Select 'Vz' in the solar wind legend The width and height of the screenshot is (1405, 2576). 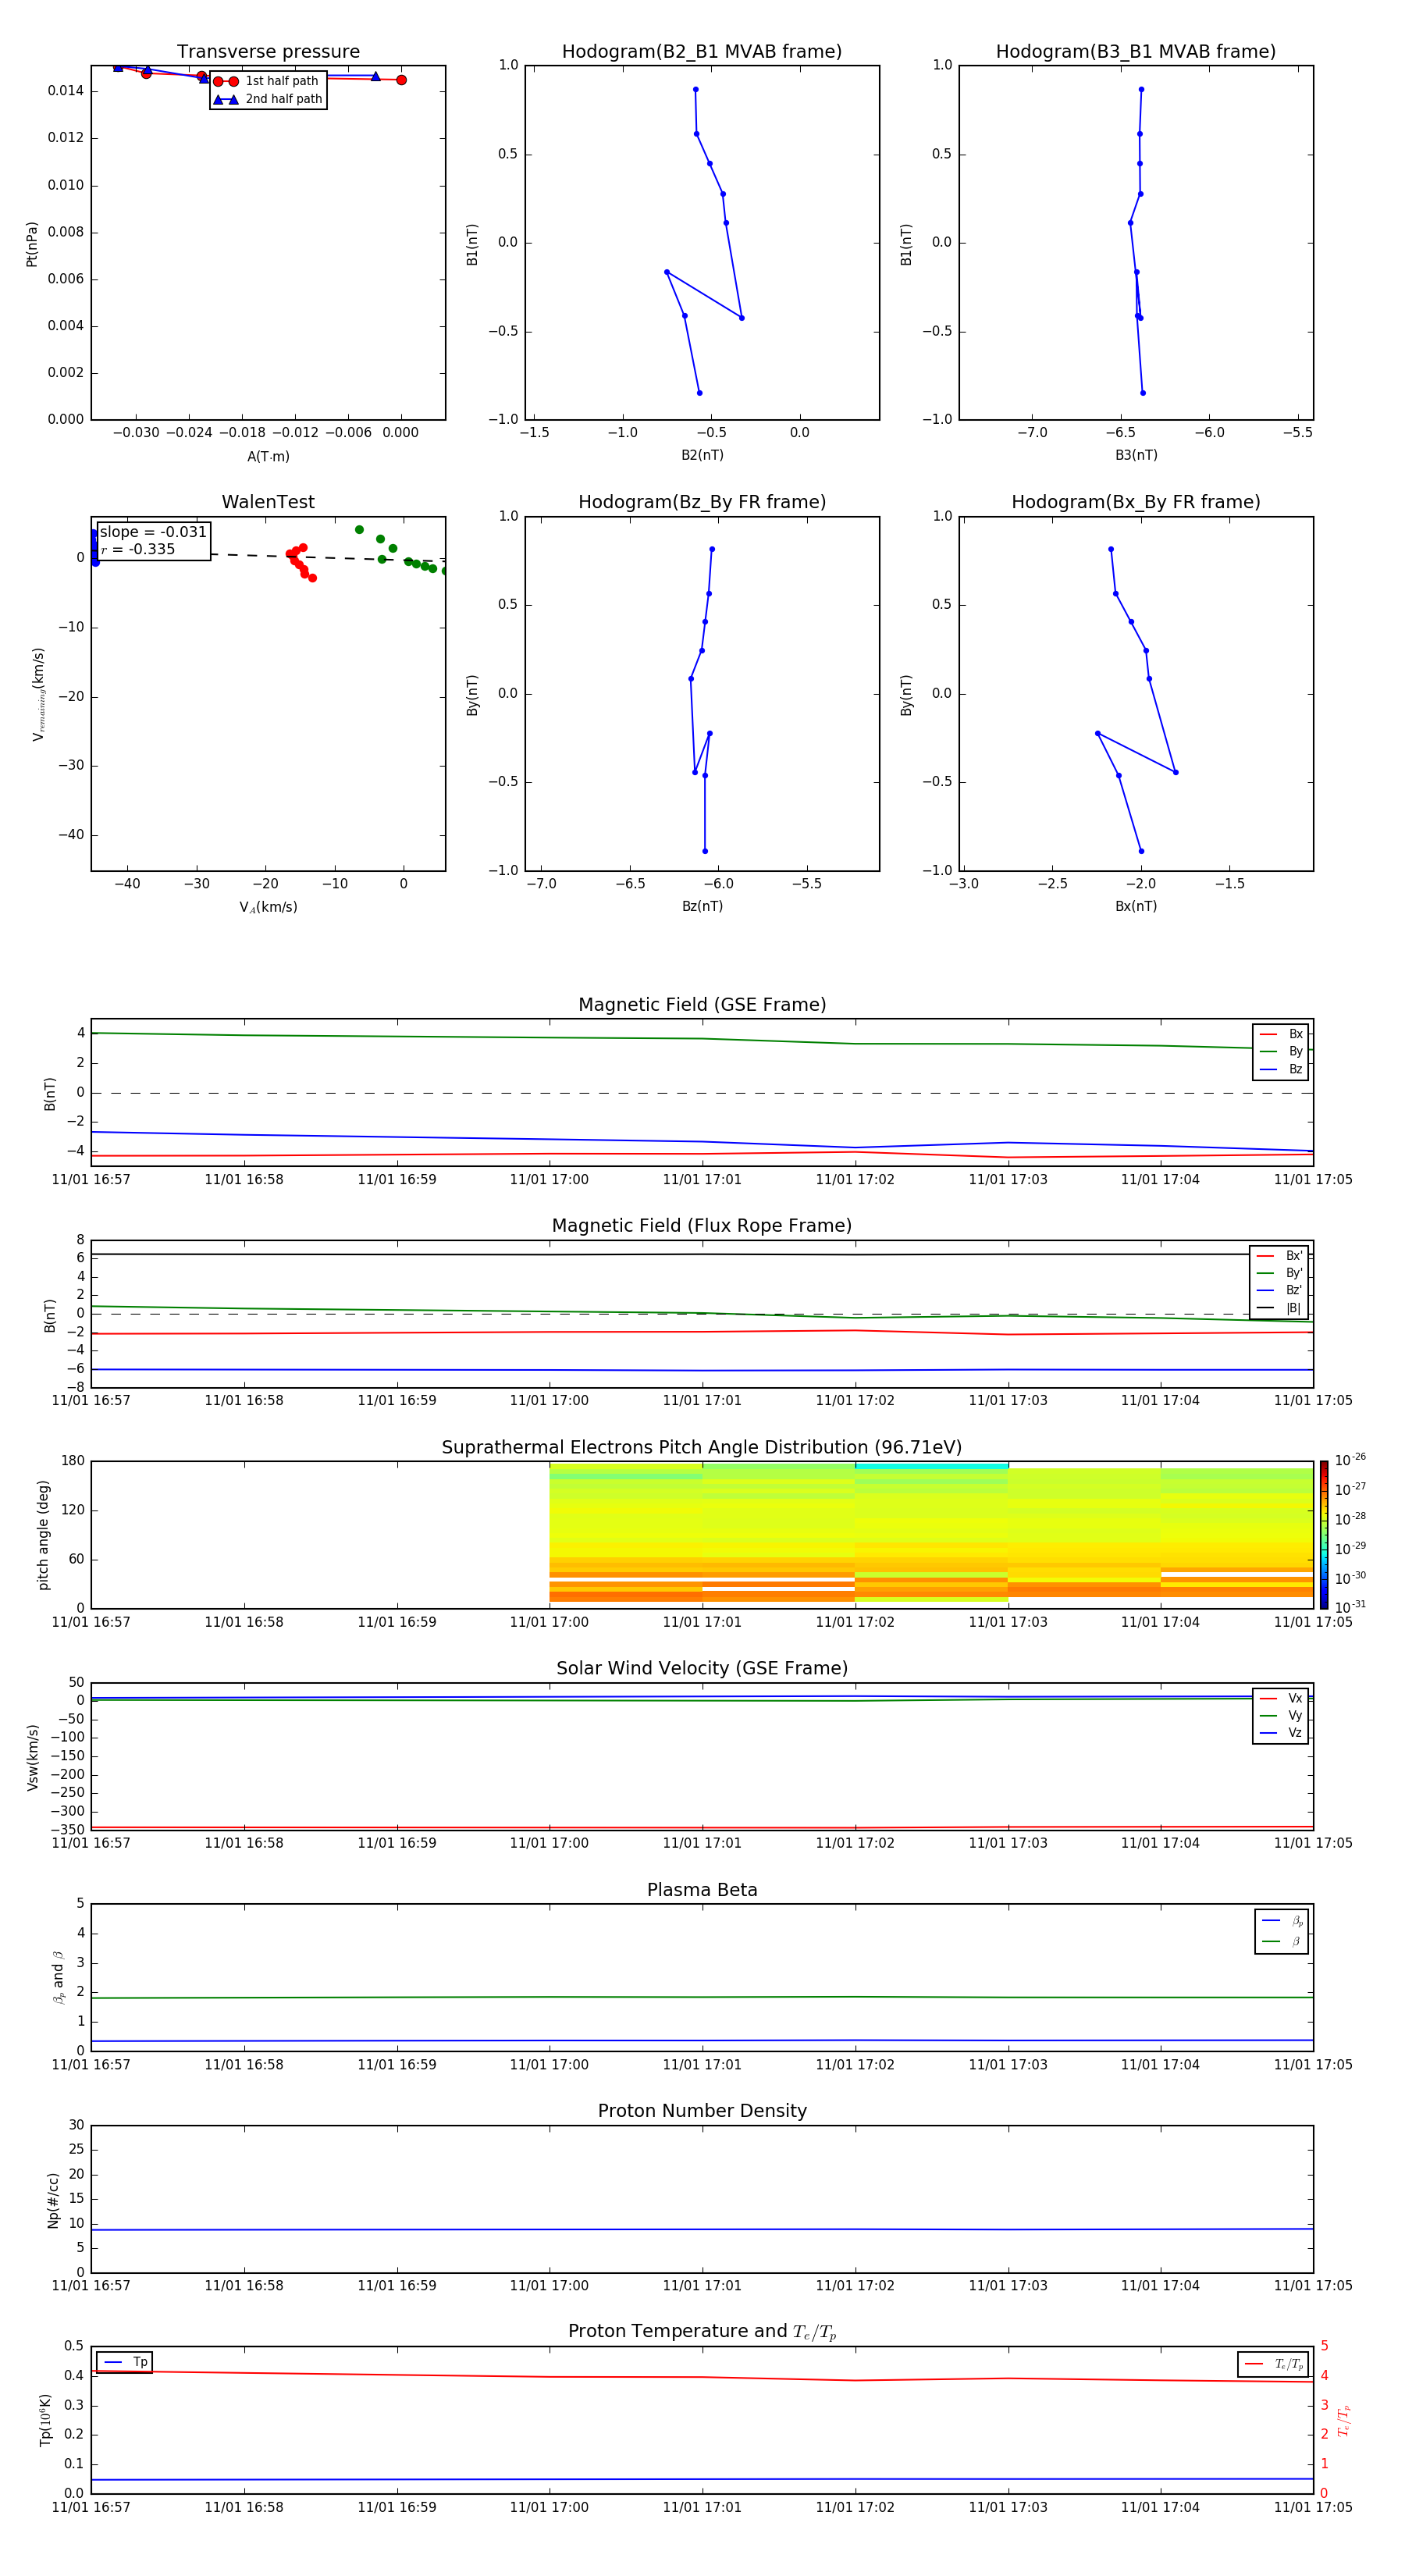[1282, 1733]
